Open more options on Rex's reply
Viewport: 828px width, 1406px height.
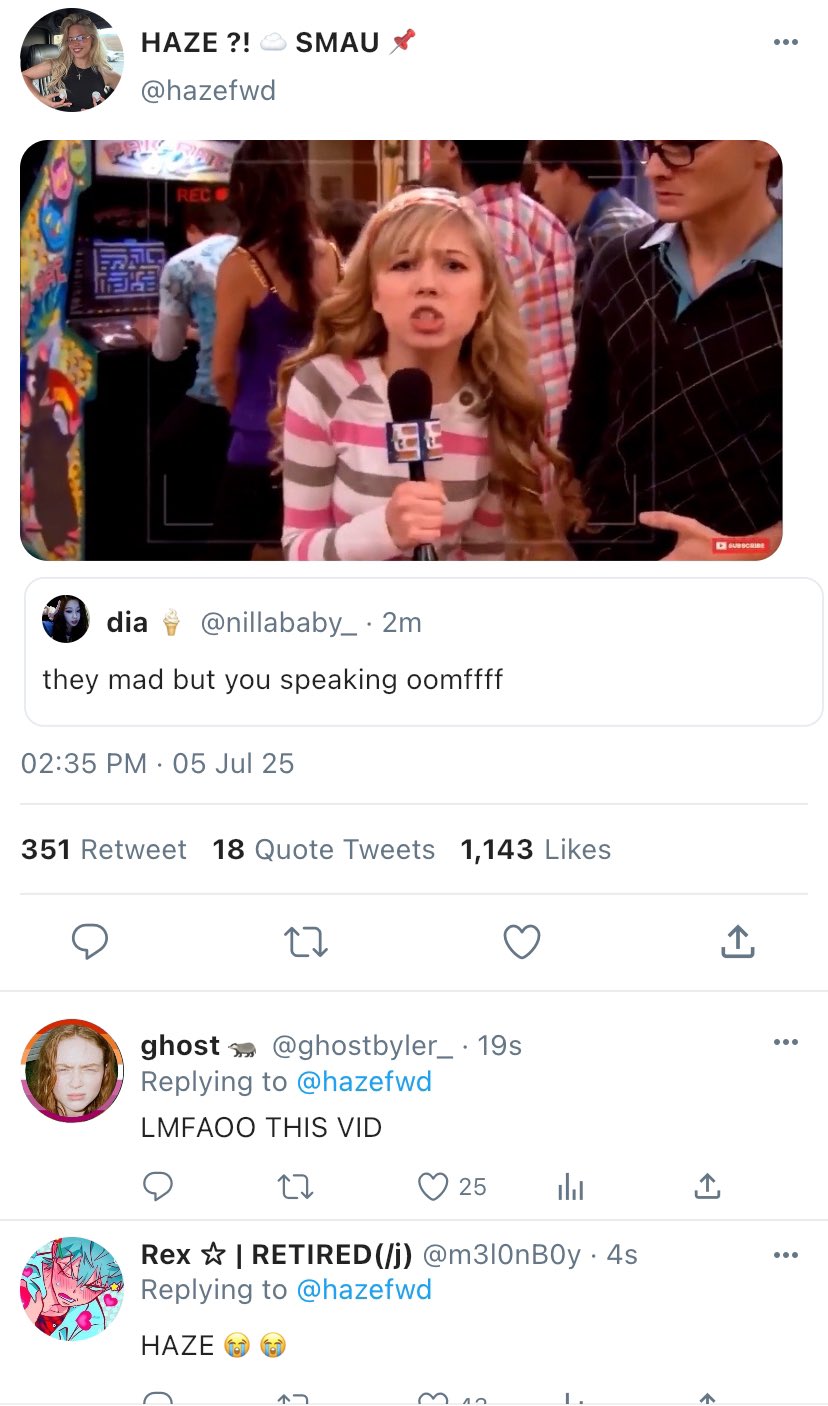click(786, 1255)
